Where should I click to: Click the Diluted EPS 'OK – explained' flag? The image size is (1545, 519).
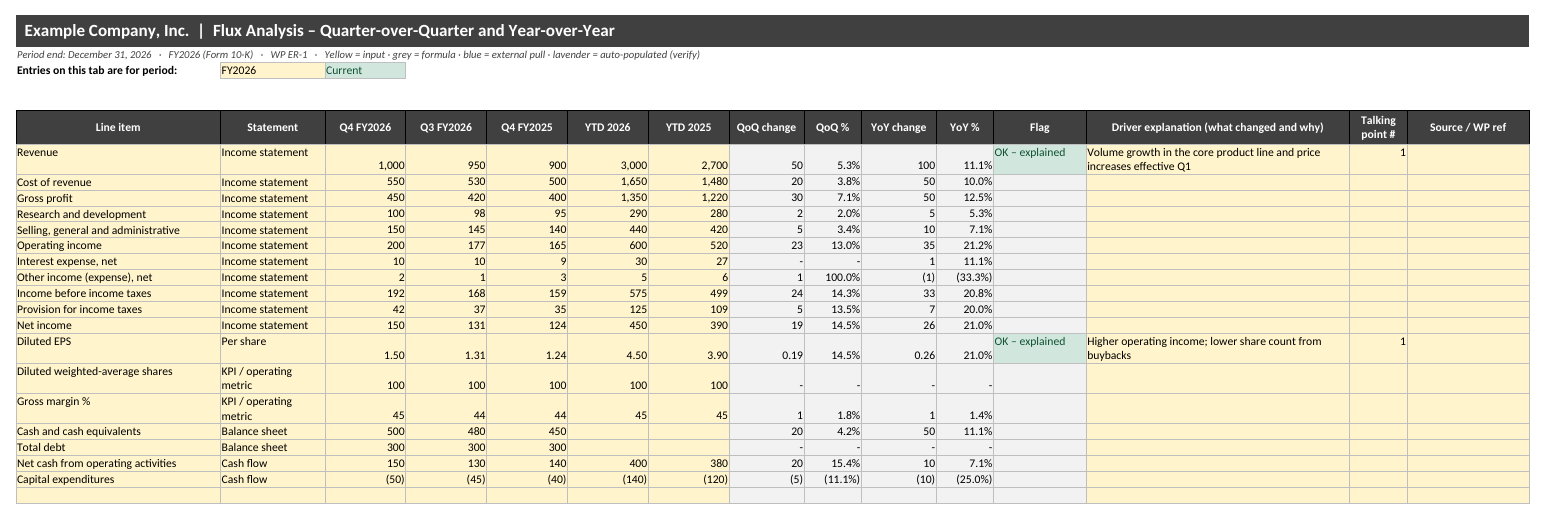pyautogui.click(x=1040, y=349)
